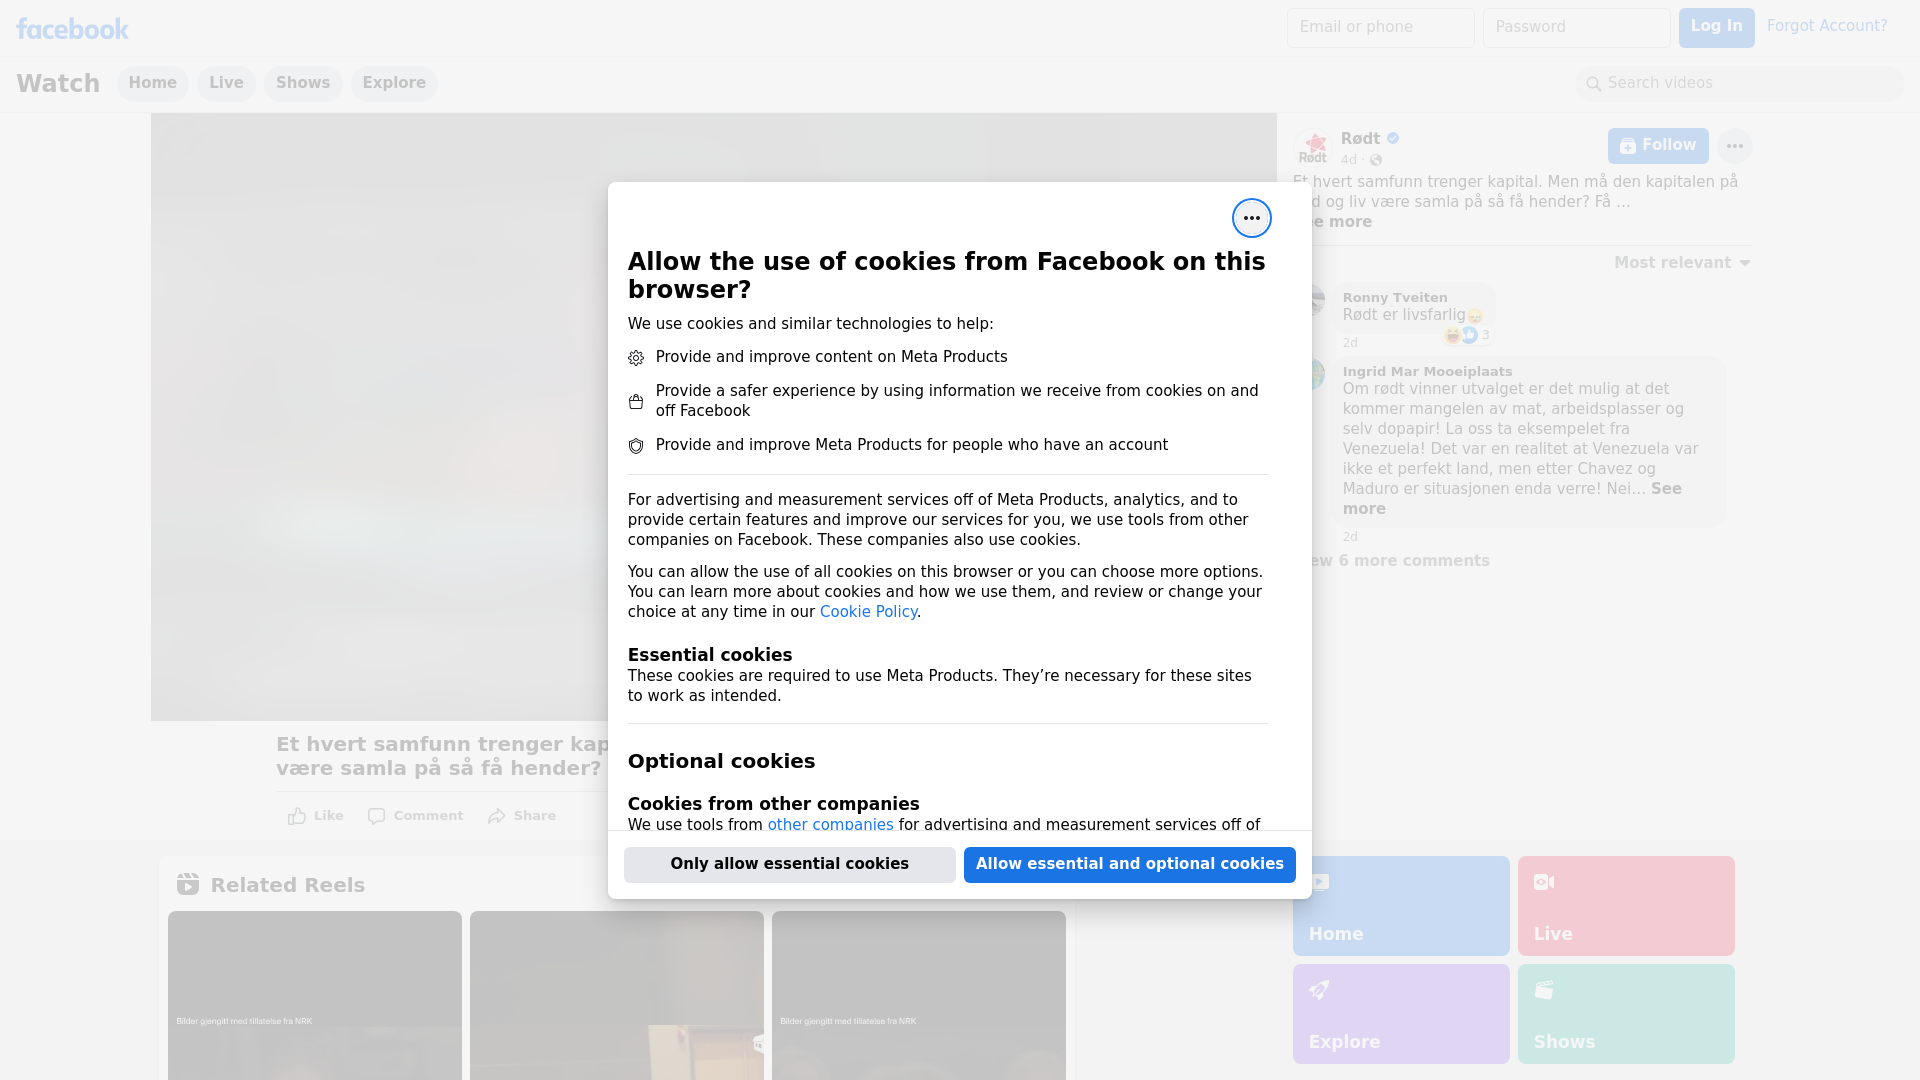This screenshot has width=1920, height=1080.
Task: Click Forgot Account link
Action: (x=1827, y=26)
